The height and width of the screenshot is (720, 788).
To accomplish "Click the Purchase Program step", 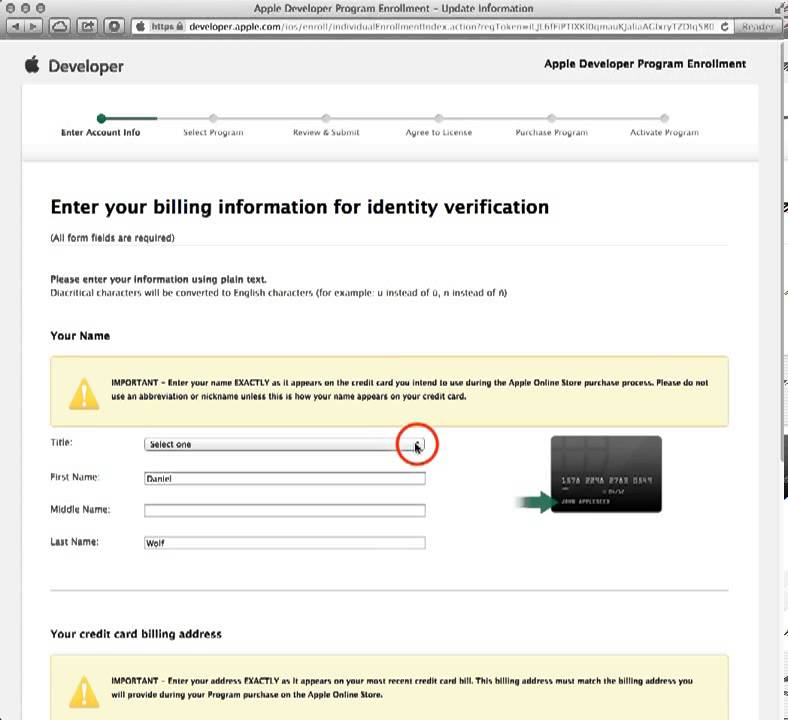I will click(x=551, y=132).
